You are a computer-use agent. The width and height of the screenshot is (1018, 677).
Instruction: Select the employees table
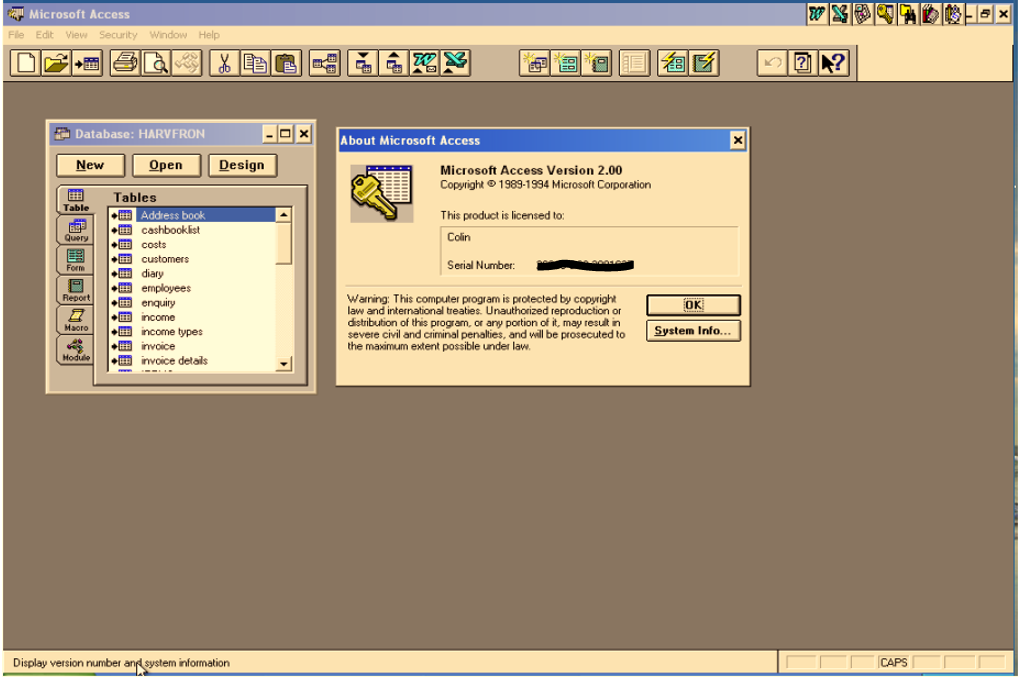pyautogui.click(x=192, y=288)
